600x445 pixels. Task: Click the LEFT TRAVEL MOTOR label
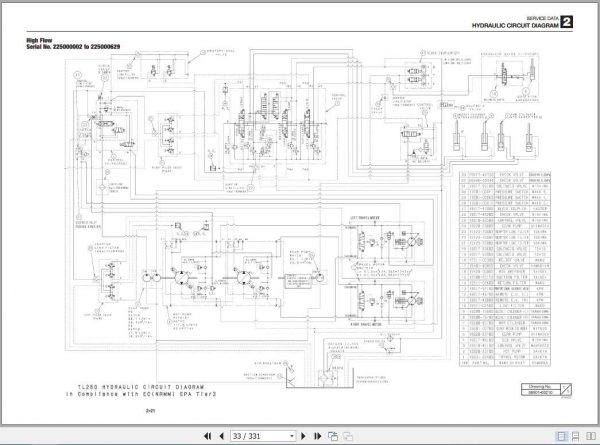click(365, 218)
